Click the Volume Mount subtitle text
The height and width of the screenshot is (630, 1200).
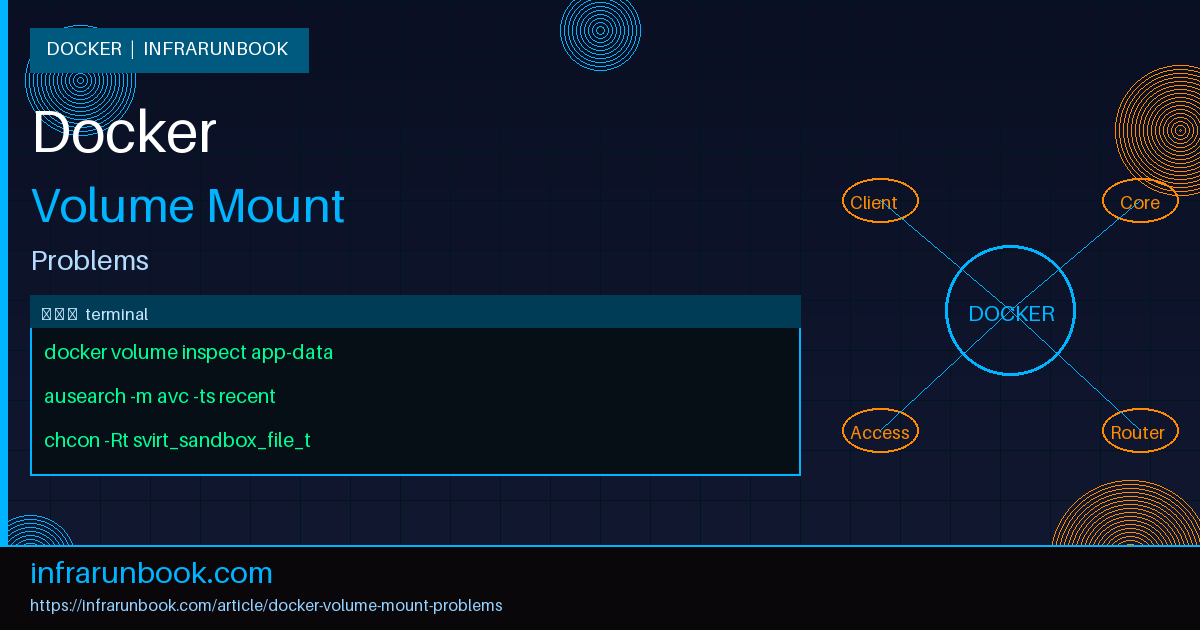coord(187,206)
